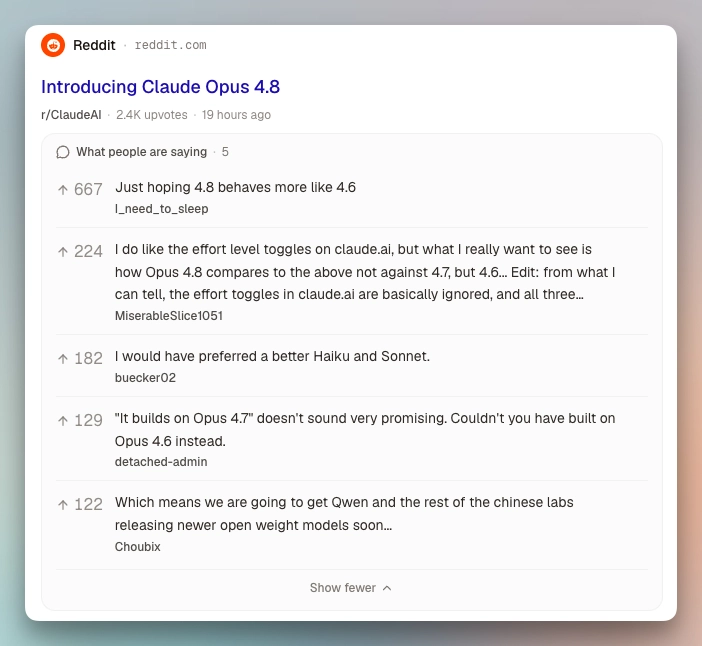This screenshot has height=646, width=702.
Task: Select the Reddit source name
Action: [x=94, y=45]
